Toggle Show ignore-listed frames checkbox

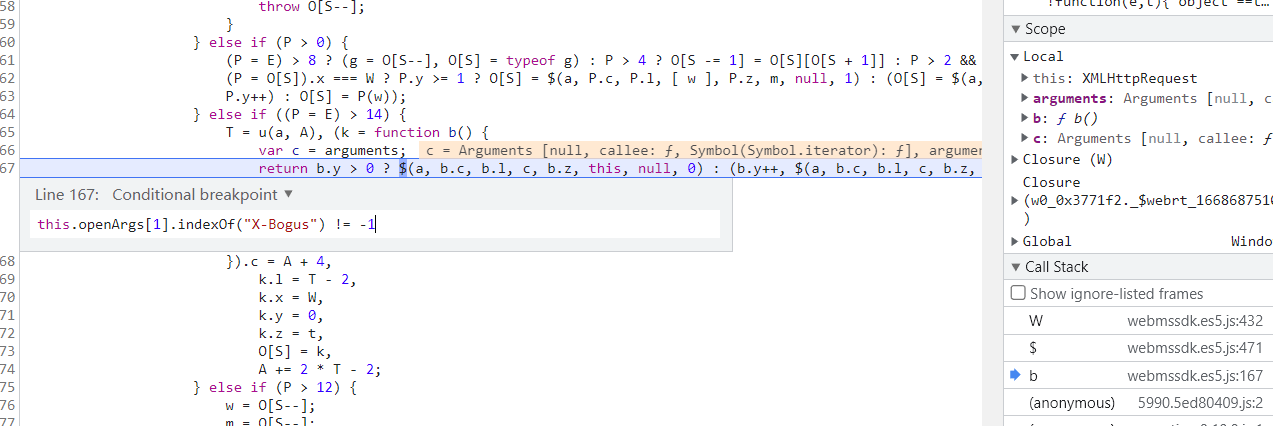1018,294
